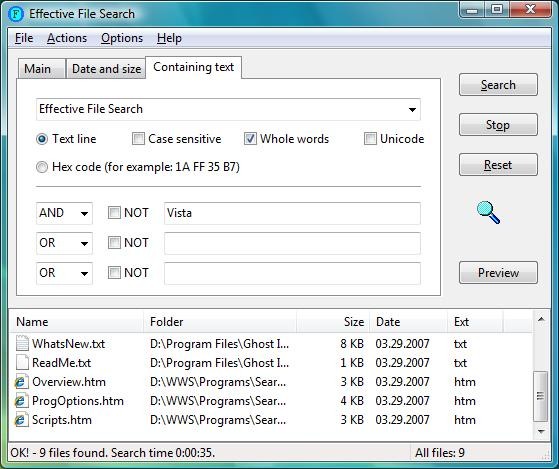Image resolution: width=559 pixels, height=469 pixels.
Task: Select the Hex code radio button
Action: click(42, 167)
